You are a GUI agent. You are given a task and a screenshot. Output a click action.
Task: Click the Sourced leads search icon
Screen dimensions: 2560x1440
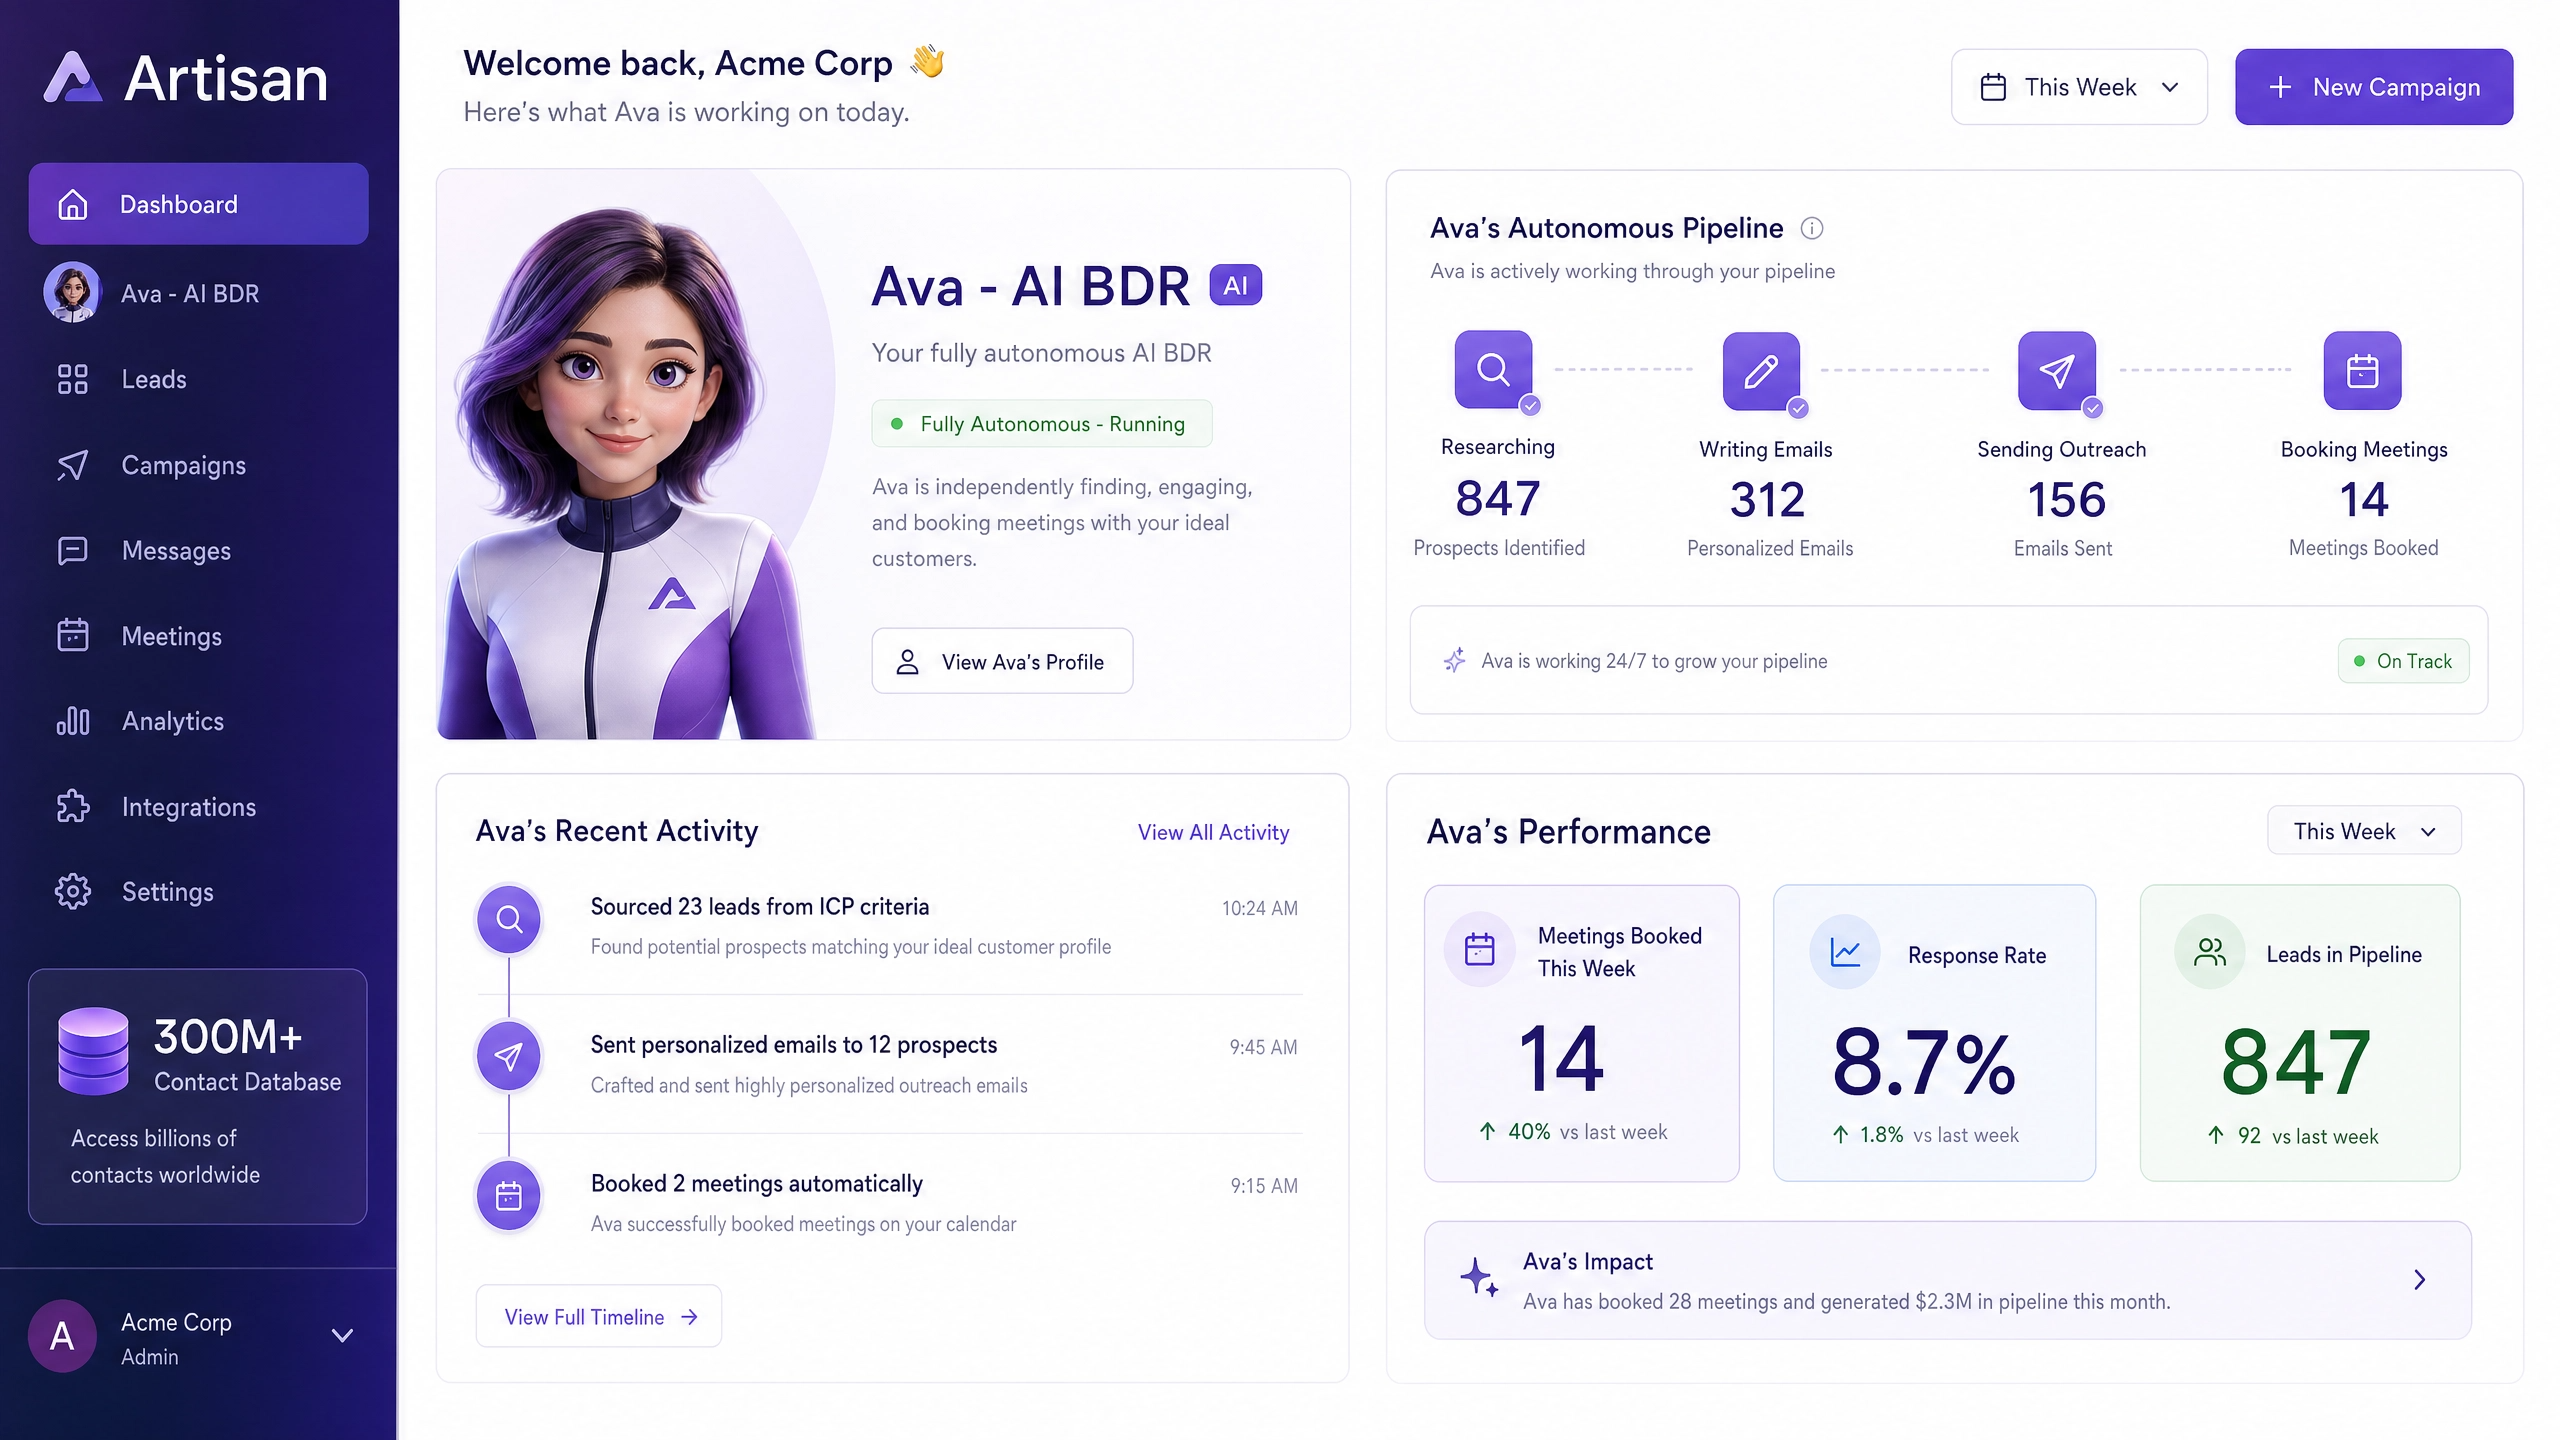(509, 919)
